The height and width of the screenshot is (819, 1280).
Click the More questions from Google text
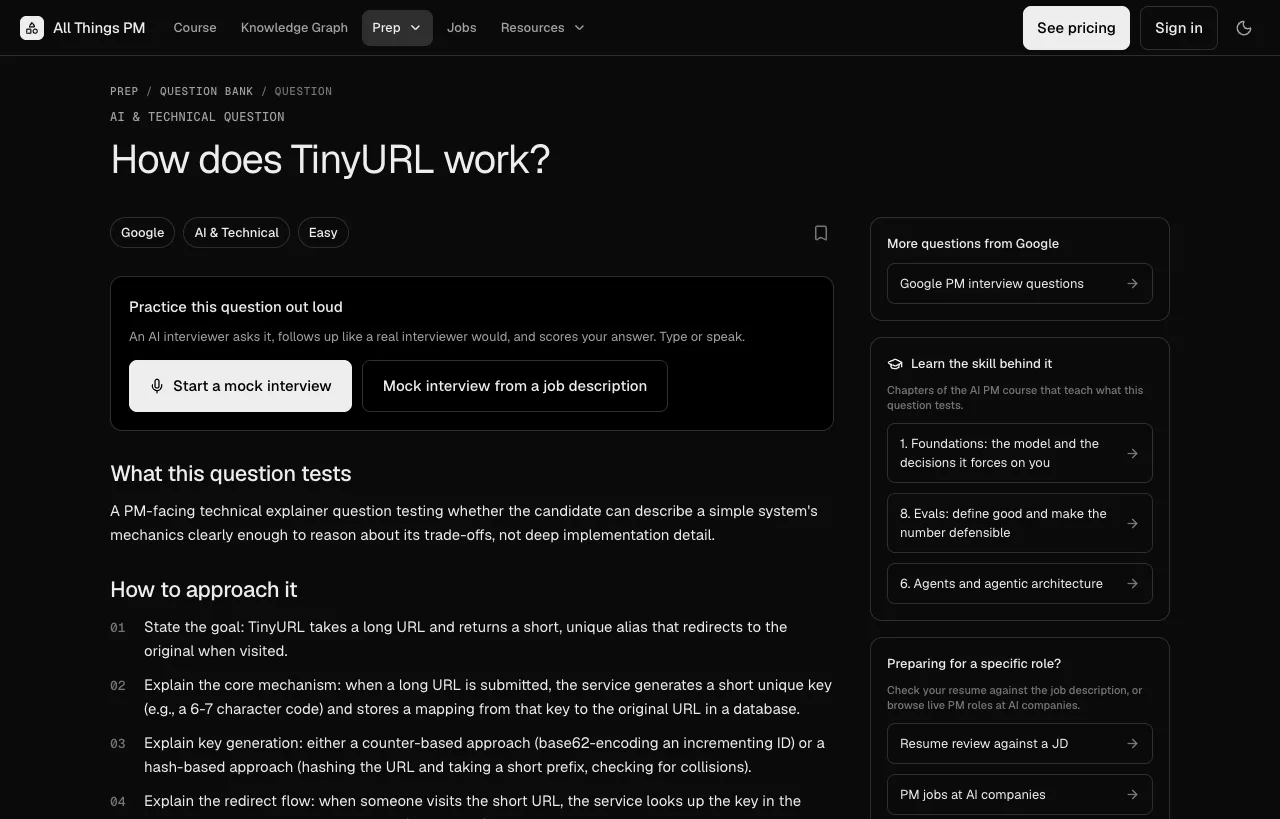973,244
